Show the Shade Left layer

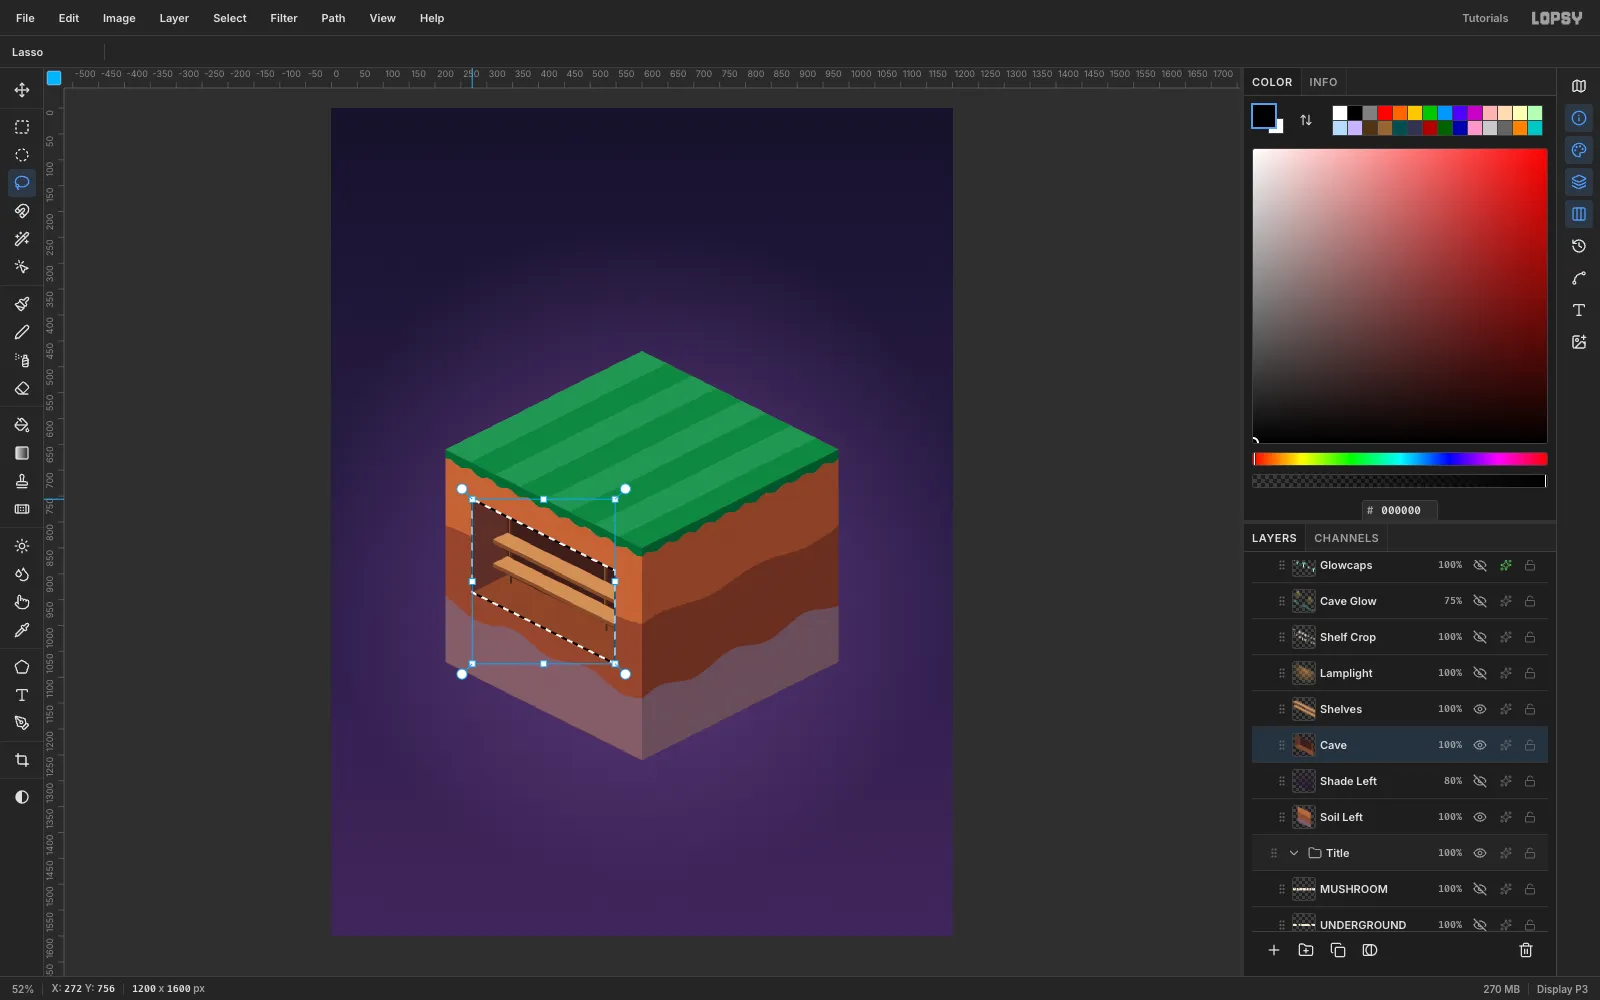pos(1480,781)
